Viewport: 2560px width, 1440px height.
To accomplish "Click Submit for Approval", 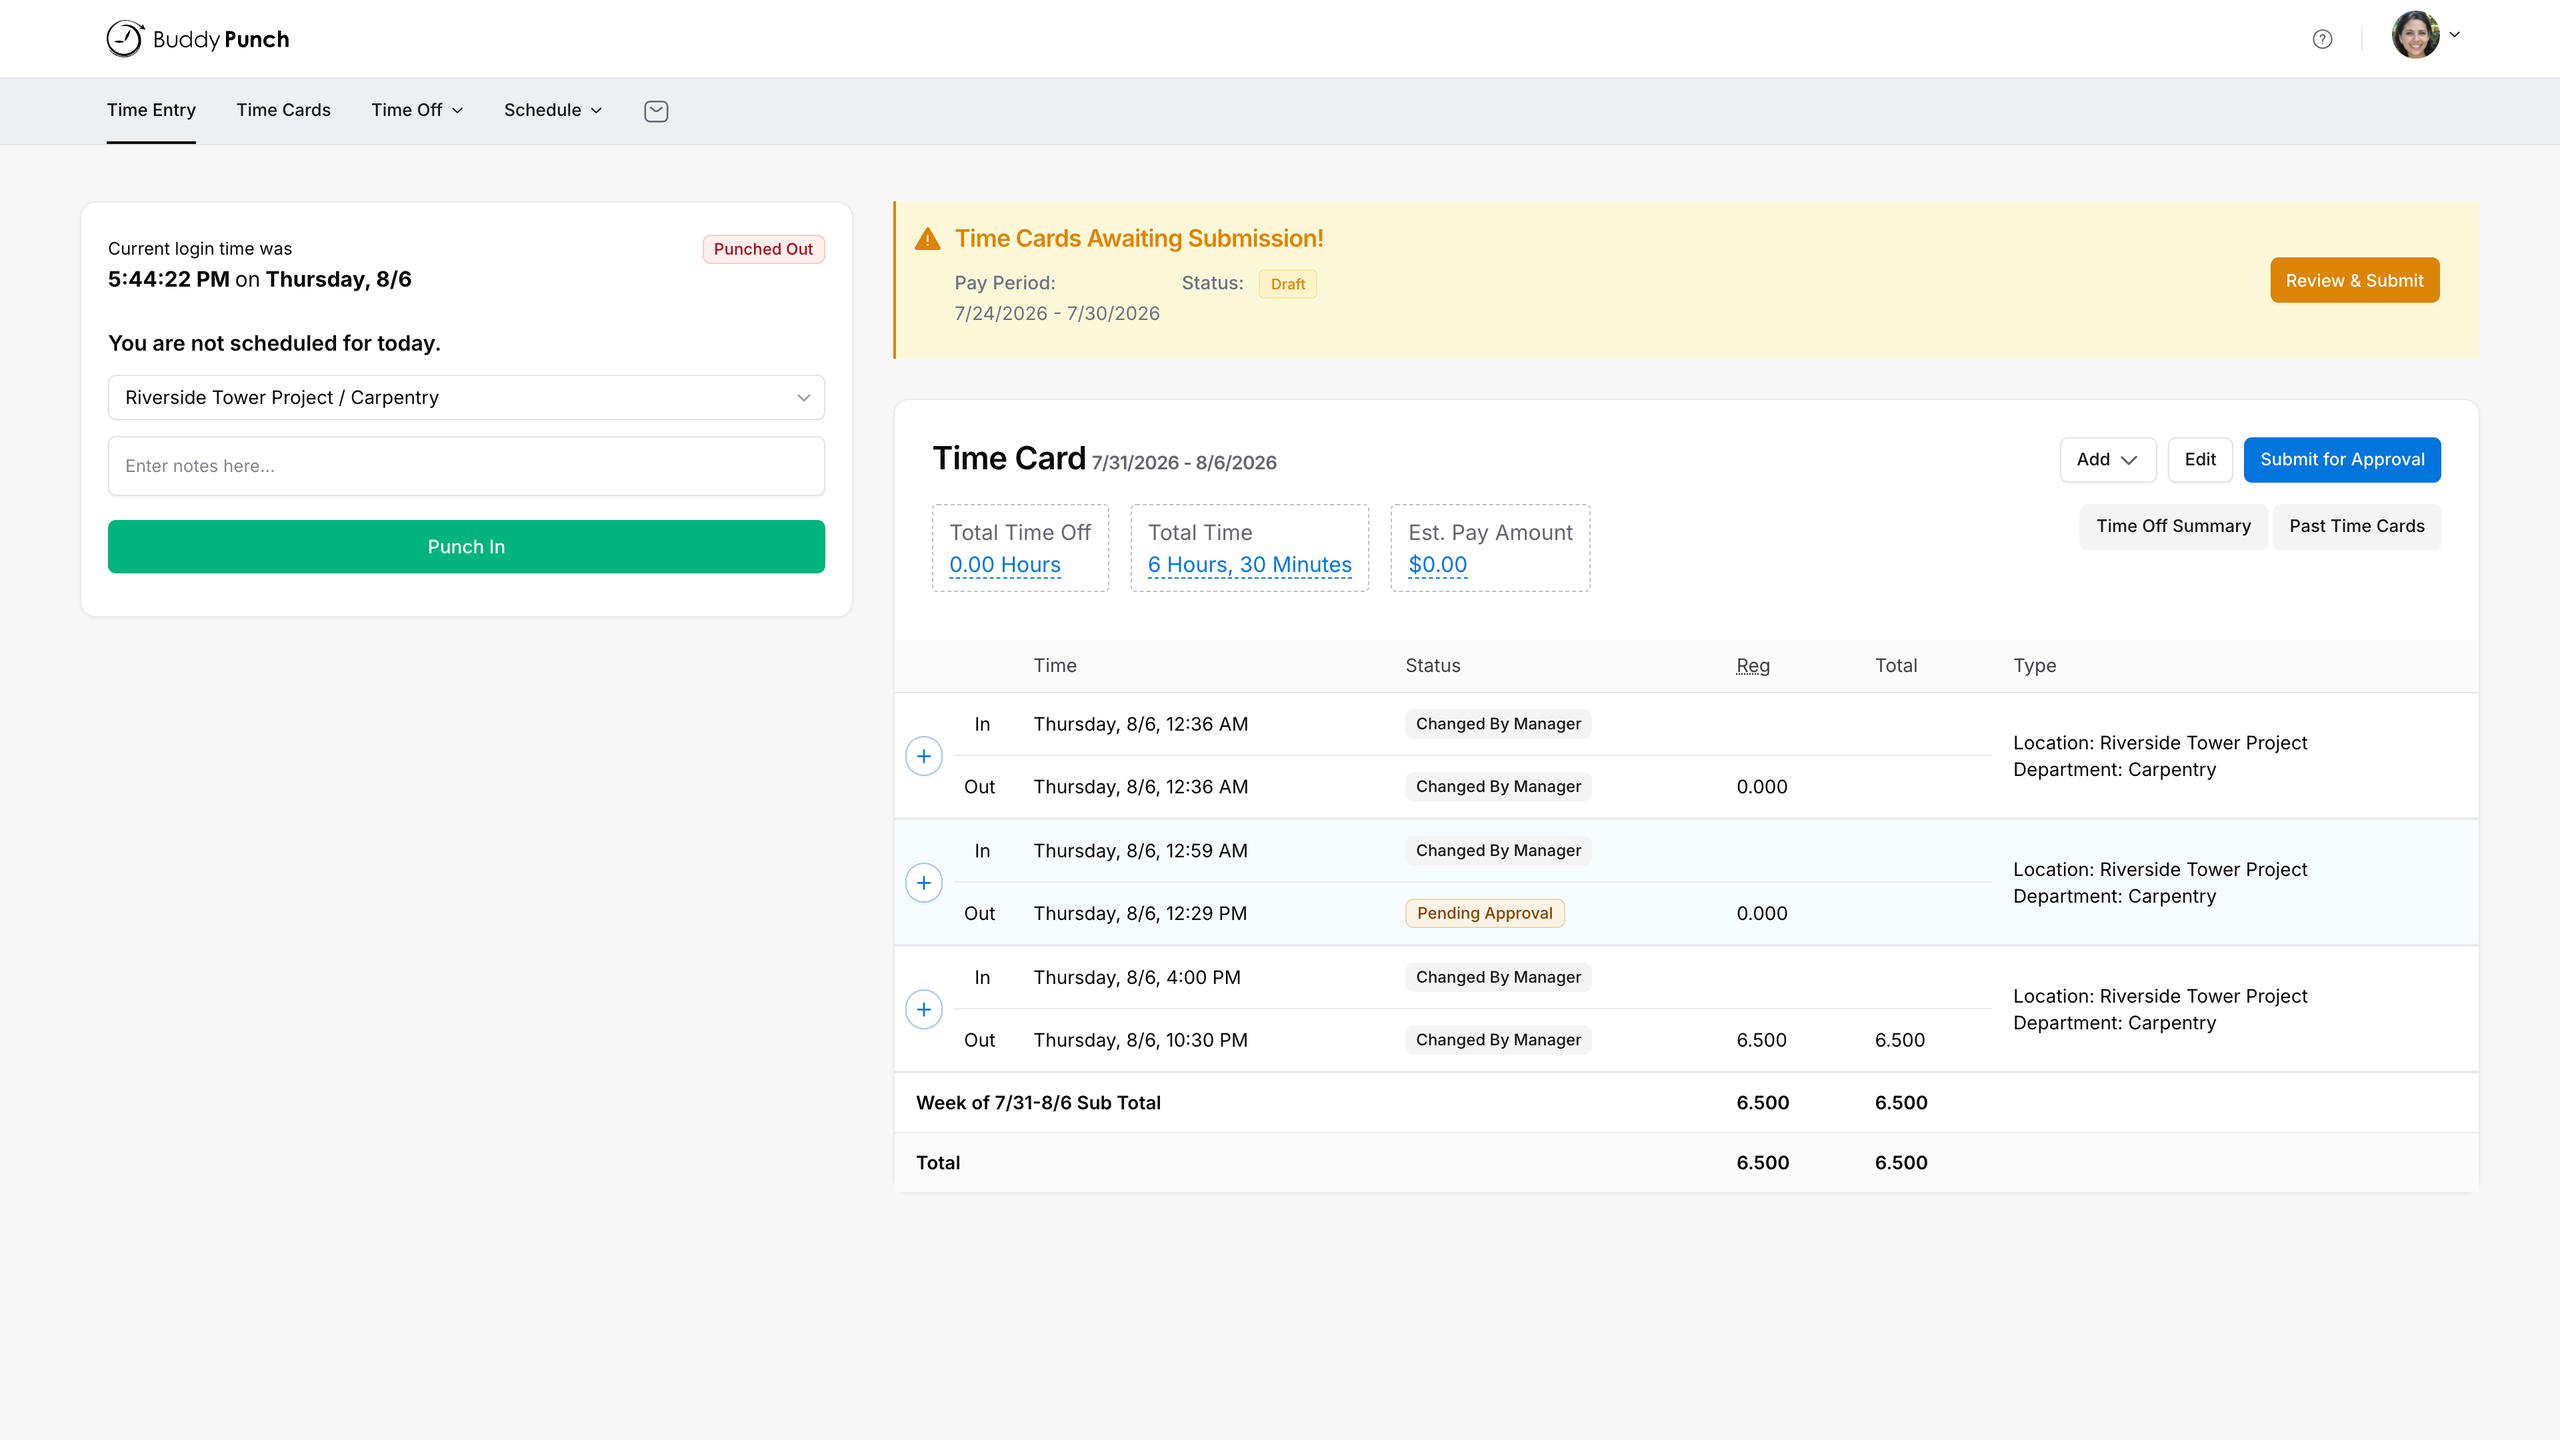I will (2342, 460).
